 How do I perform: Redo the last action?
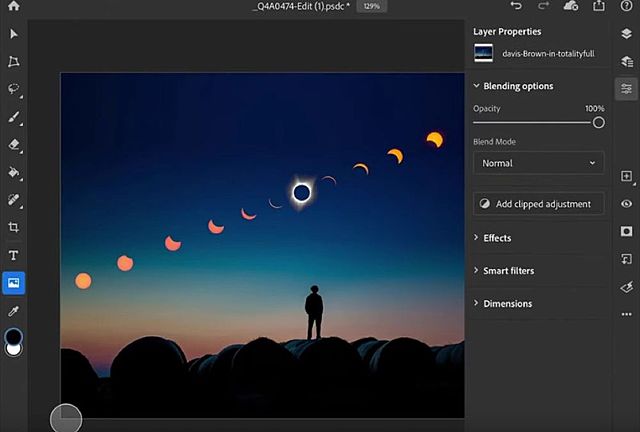click(x=543, y=6)
